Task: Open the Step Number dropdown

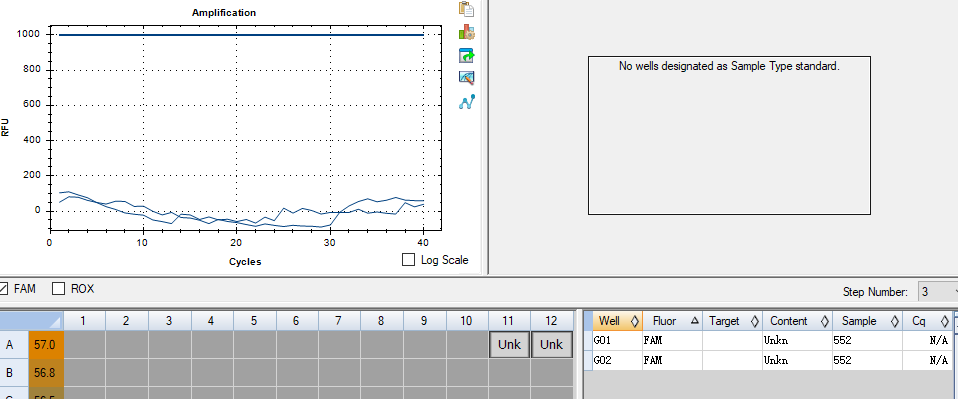Action: (938, 291)
